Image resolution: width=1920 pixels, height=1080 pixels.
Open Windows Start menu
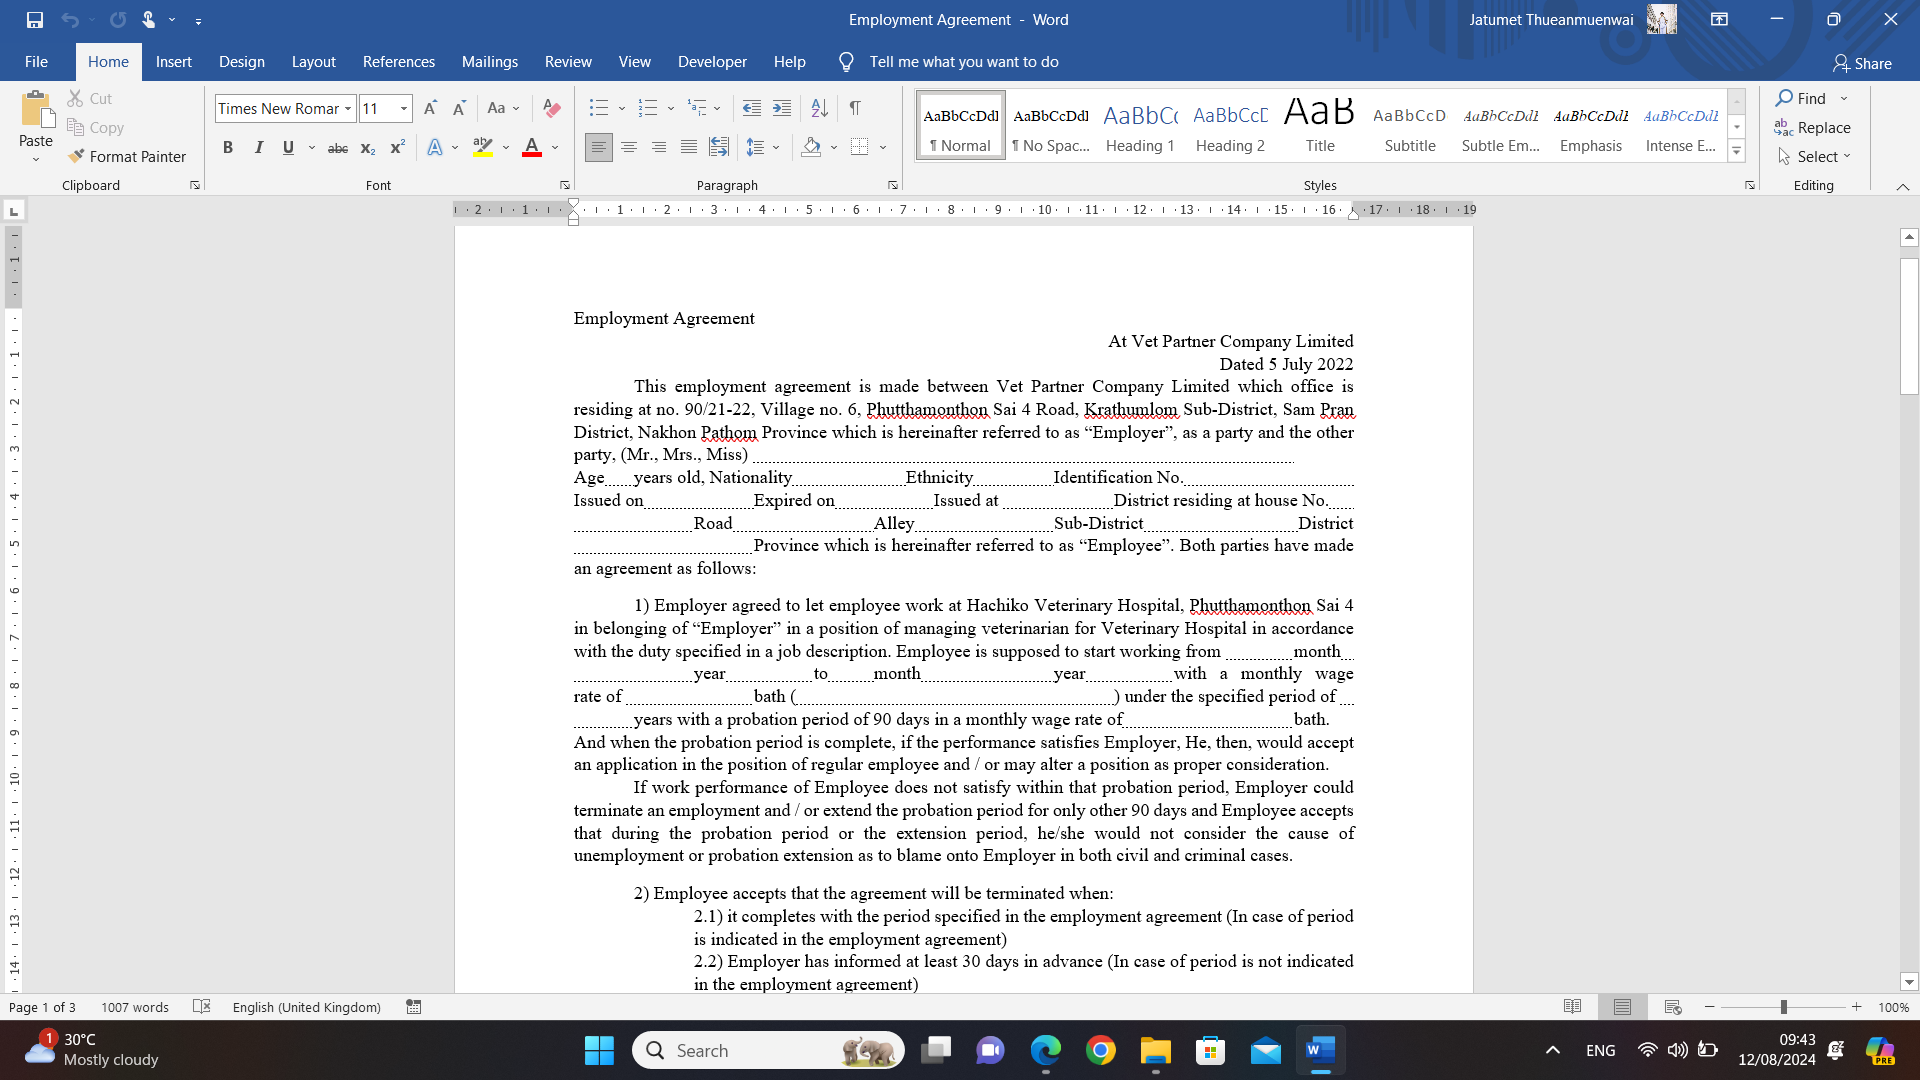599,1051
